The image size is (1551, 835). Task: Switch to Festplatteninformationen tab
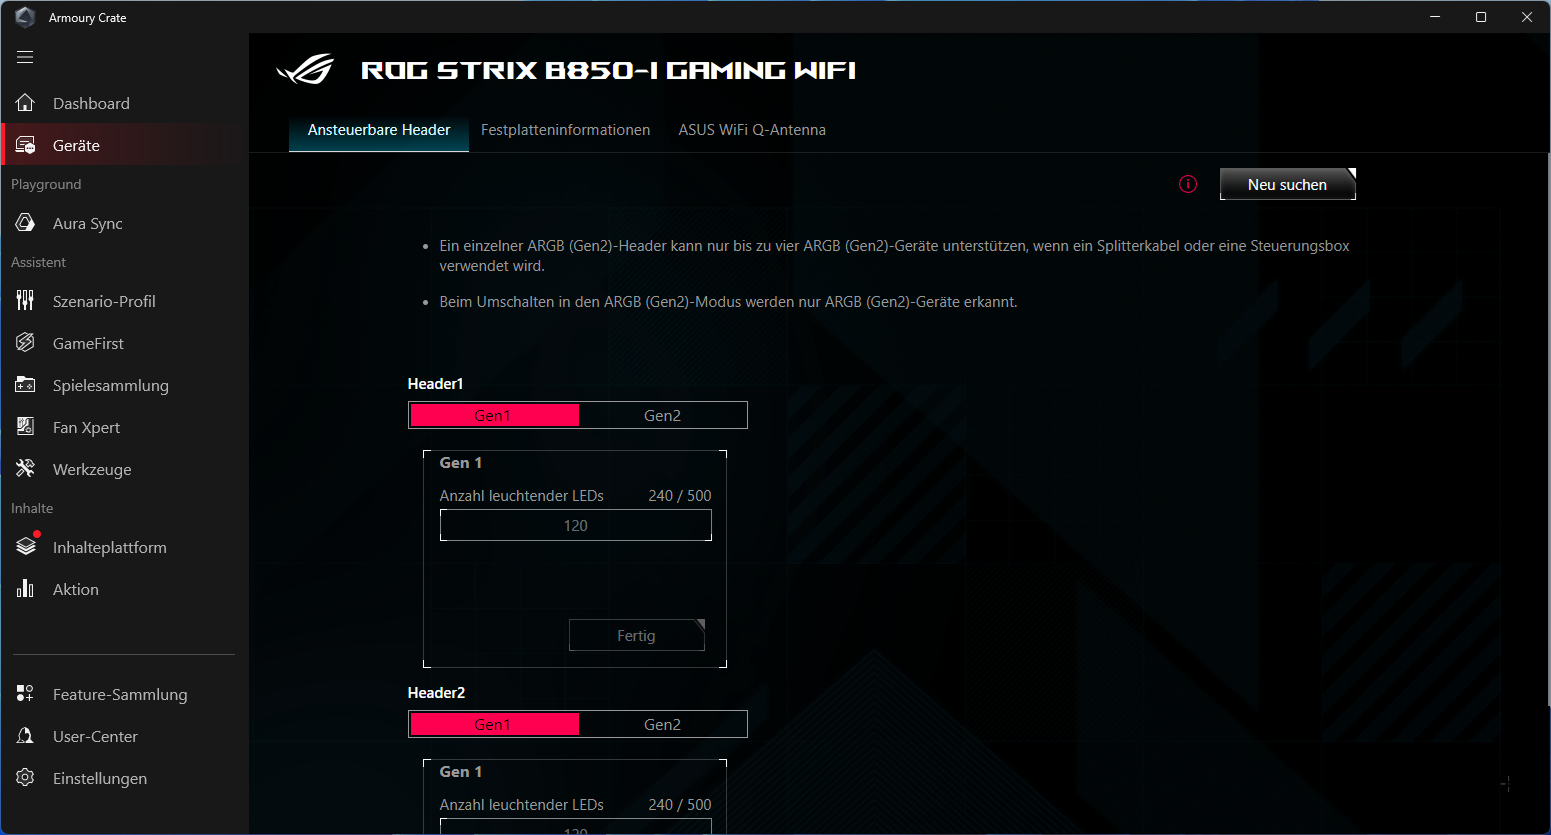pos(565,130)
